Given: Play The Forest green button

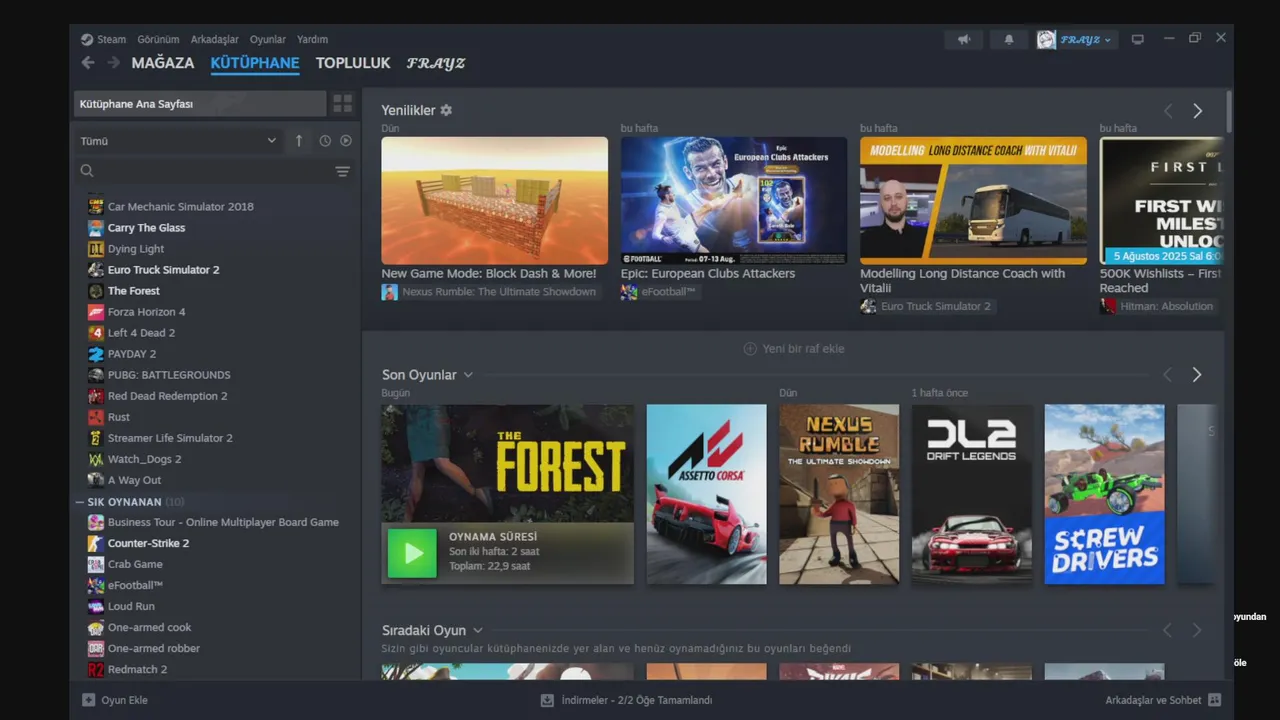Looking at the screenshot, I should 412,553.
